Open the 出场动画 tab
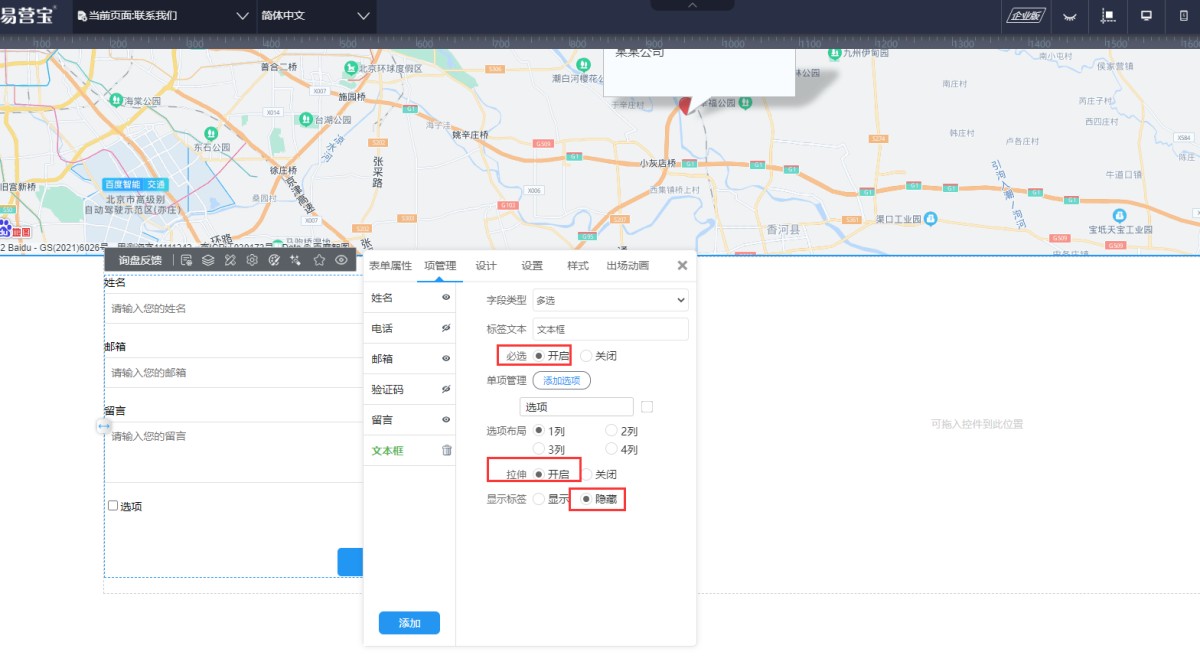This screenshot has height=665, width=1200. [627, 266]
